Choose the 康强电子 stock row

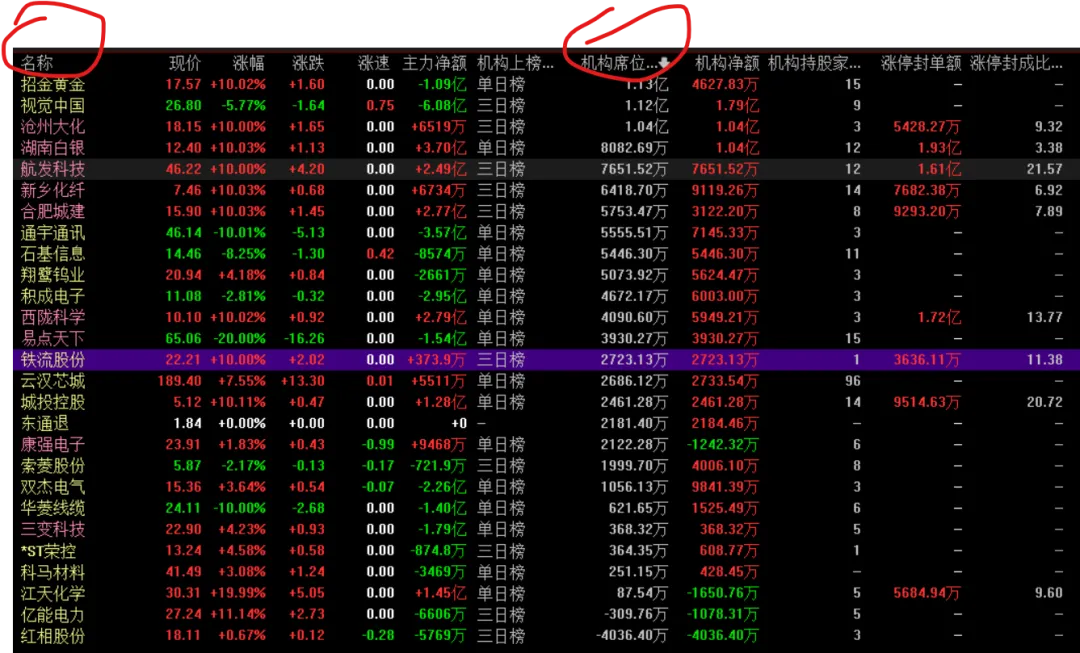pos(546,445)
